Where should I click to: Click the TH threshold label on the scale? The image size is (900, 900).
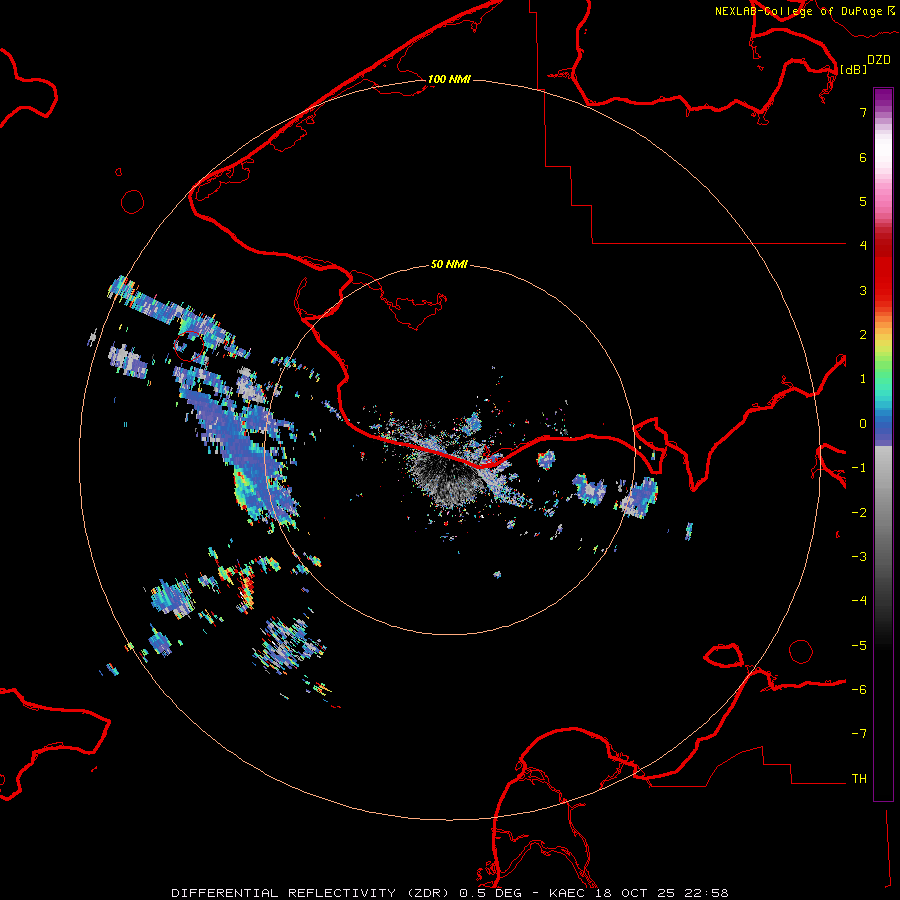point(859,779)
